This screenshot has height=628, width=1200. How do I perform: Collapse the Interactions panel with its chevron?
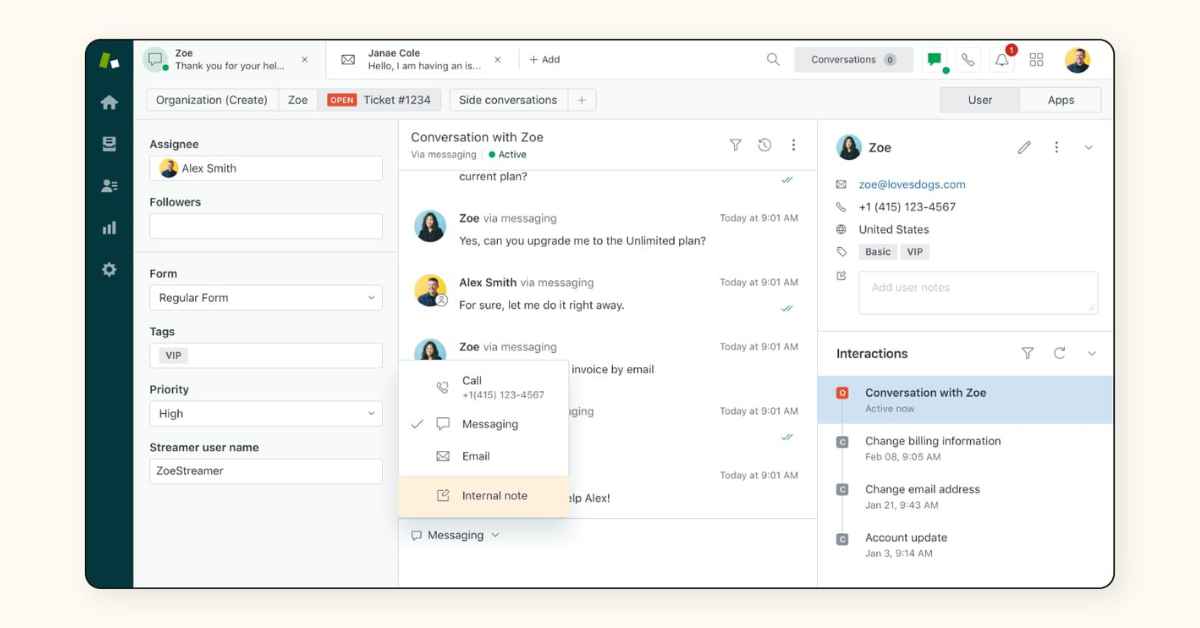tap(1089, 353)
